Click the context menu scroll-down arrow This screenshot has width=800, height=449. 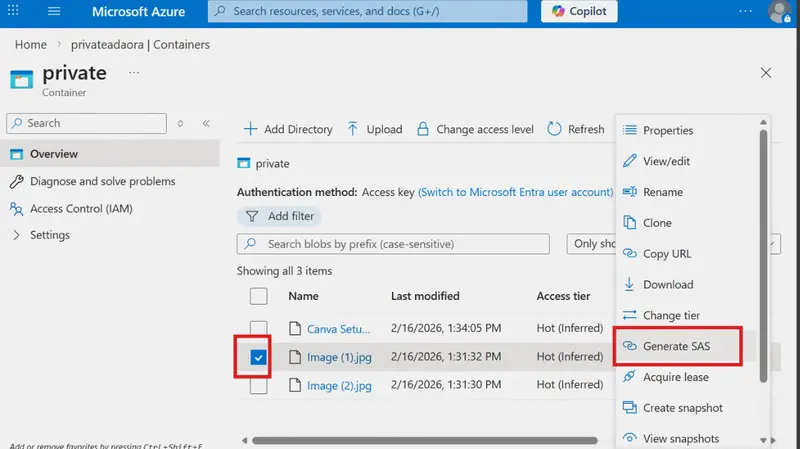[x=763, y=440]
